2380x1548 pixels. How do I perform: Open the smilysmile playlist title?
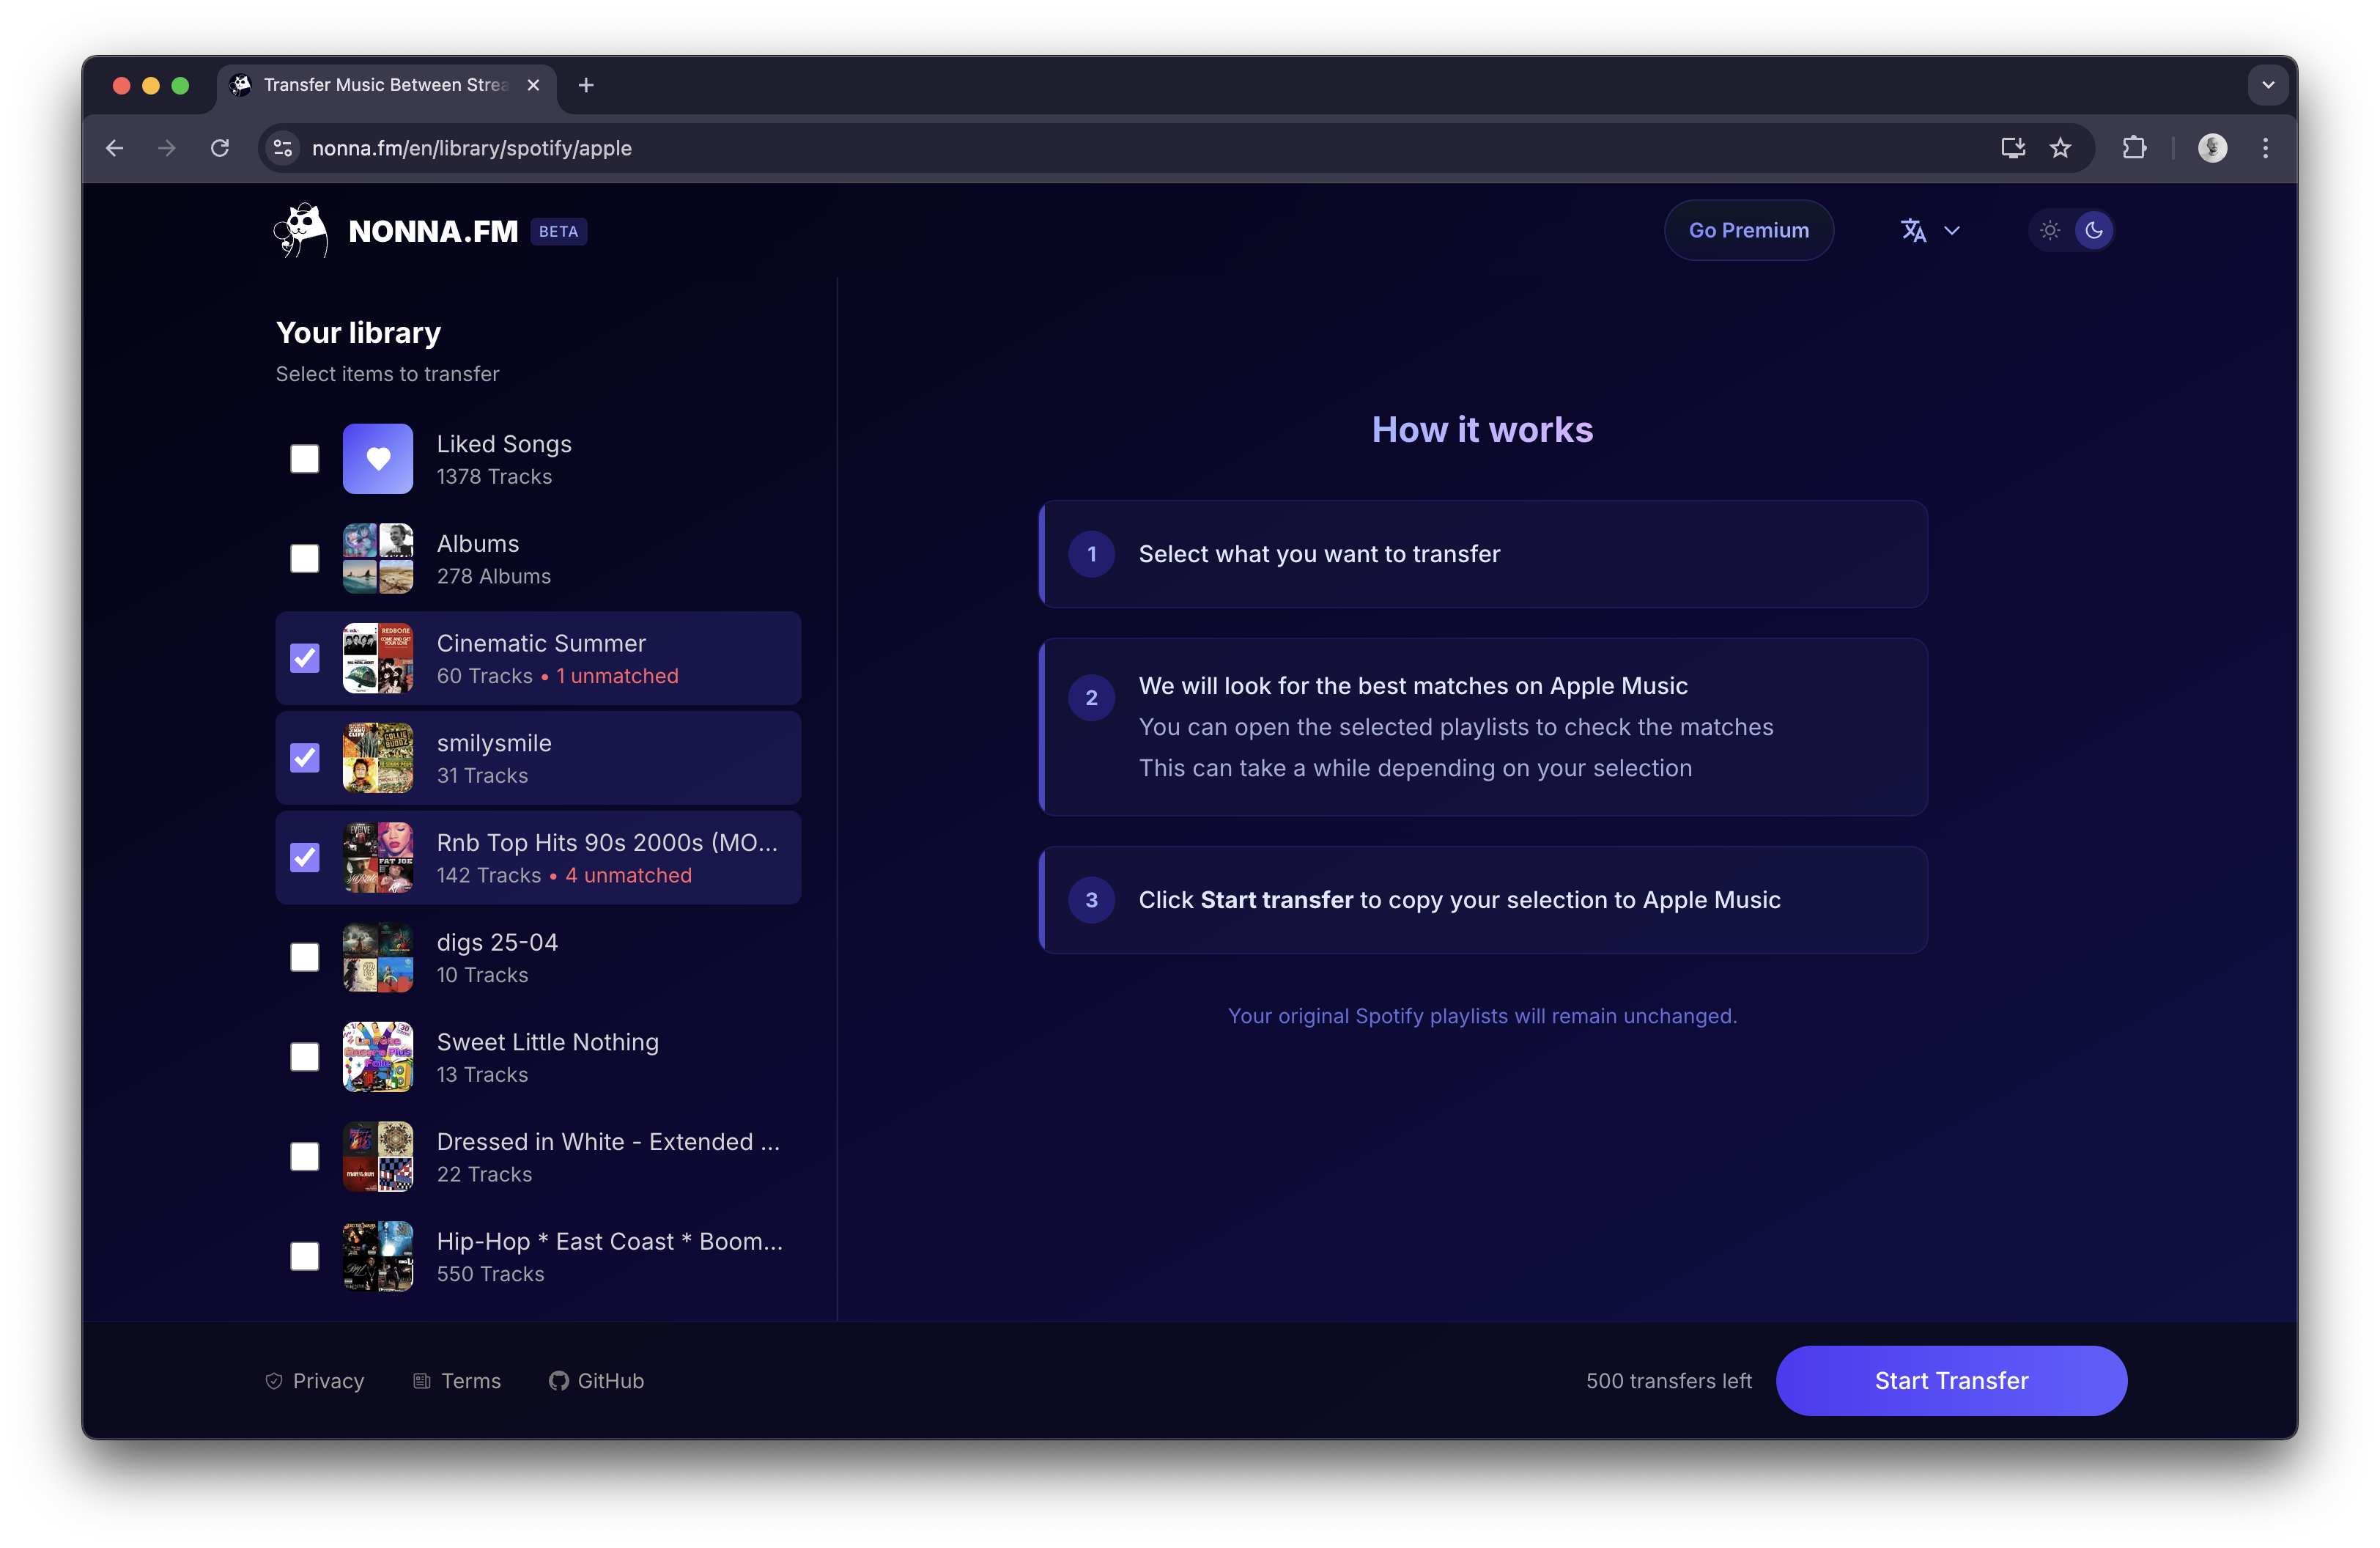[x=494, y=743]
